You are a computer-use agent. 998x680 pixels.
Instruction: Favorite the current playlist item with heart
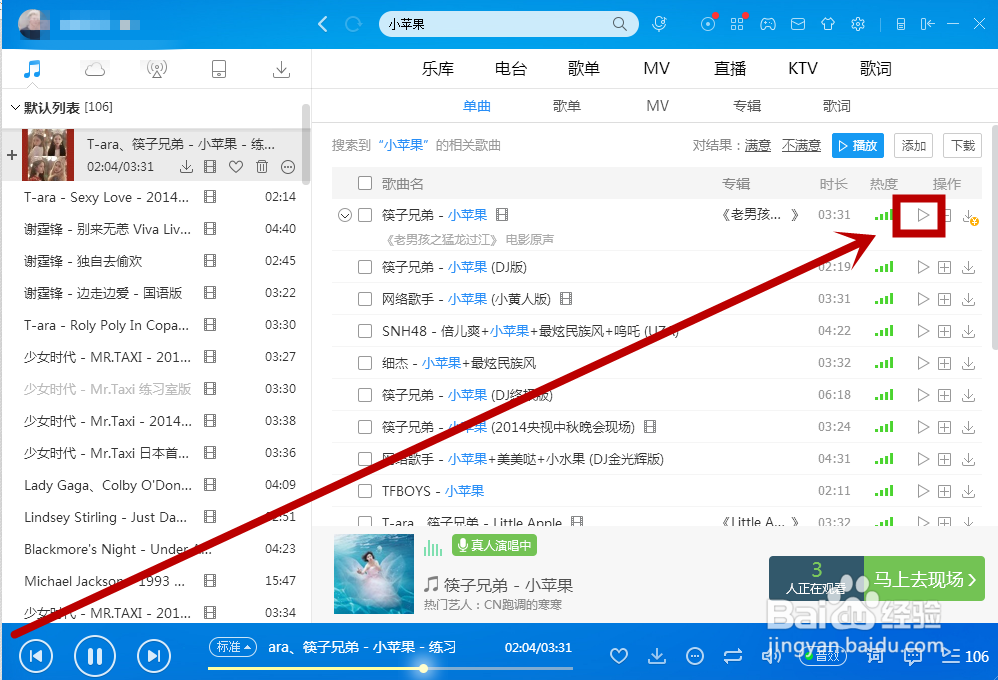point(236,167)
